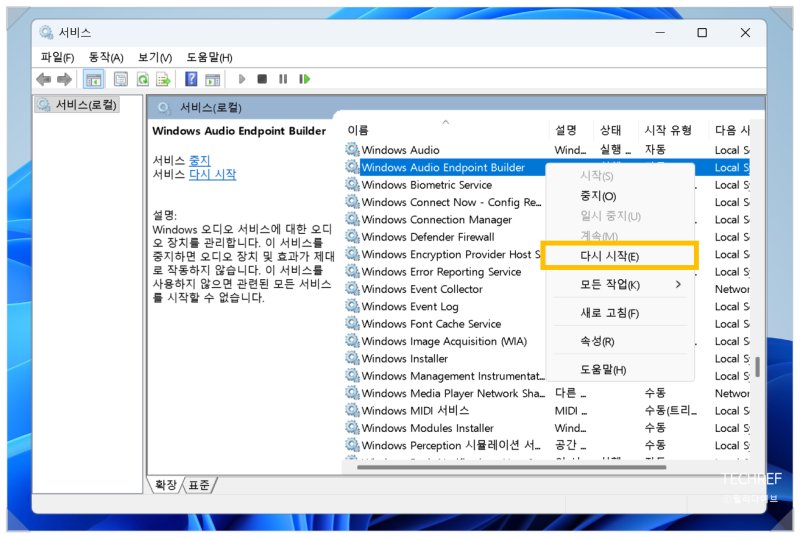This screenshot has height=538, width=800.
Task: Open the 파일(F) menu
Action: pyautogui.click(x=58, y=57)
